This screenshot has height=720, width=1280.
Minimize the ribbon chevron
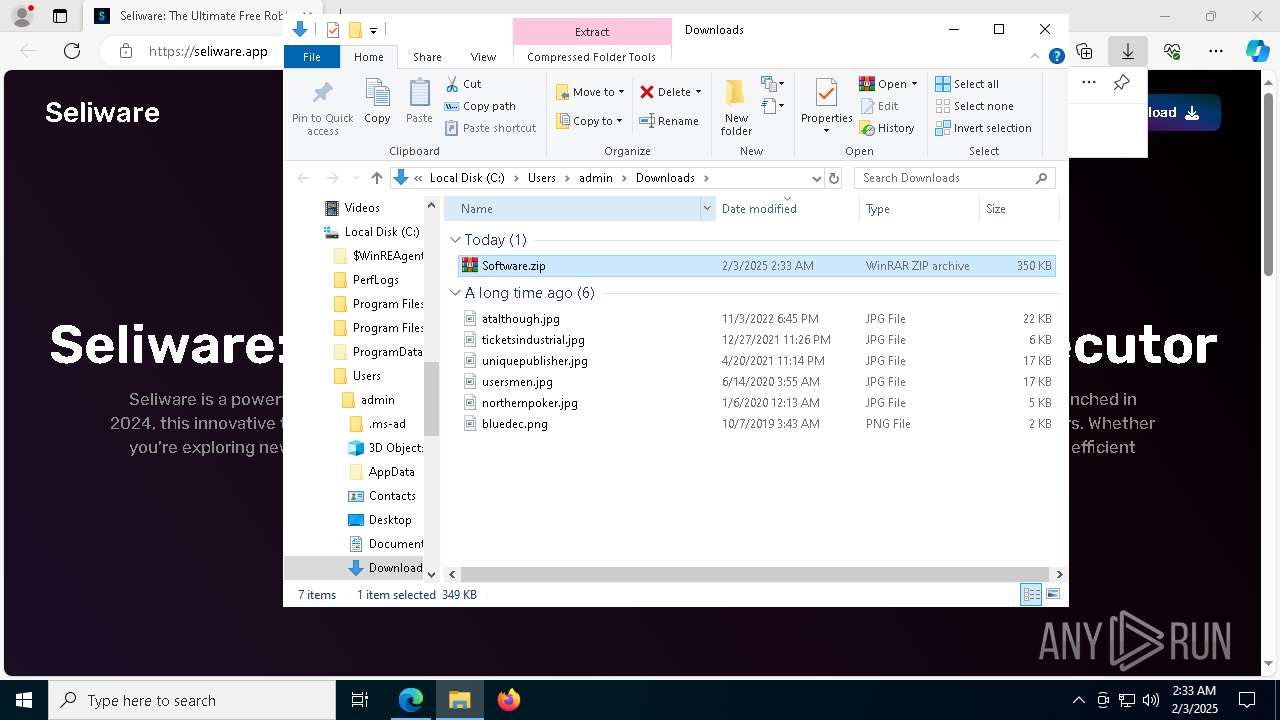click(x=1036, y=57)
